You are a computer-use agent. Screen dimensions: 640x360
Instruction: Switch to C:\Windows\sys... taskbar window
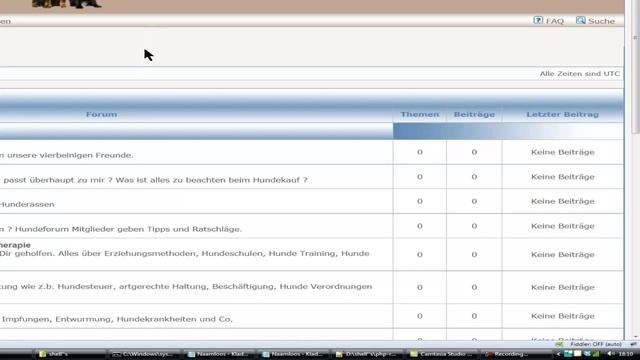click(x=144, y=354)
